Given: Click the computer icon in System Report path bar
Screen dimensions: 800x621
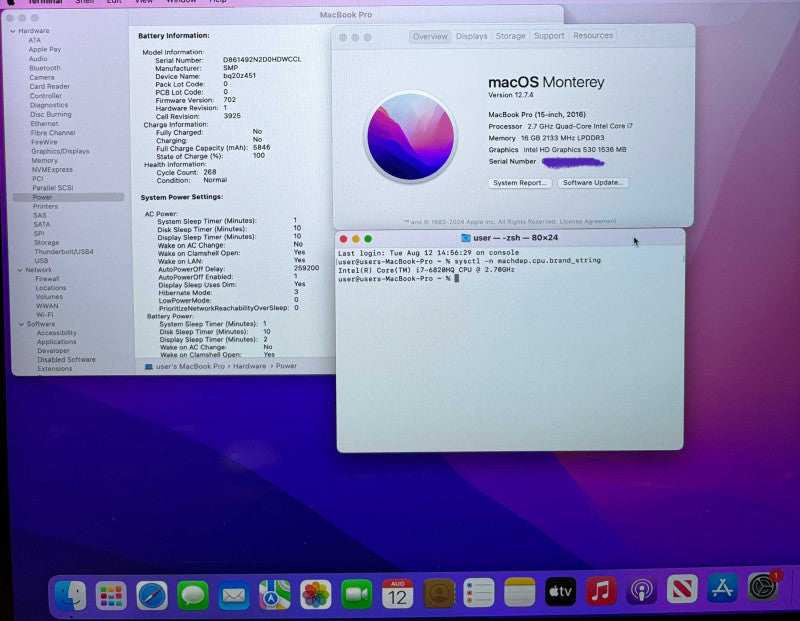Looking at the screenshot, I should click(148, 366).
